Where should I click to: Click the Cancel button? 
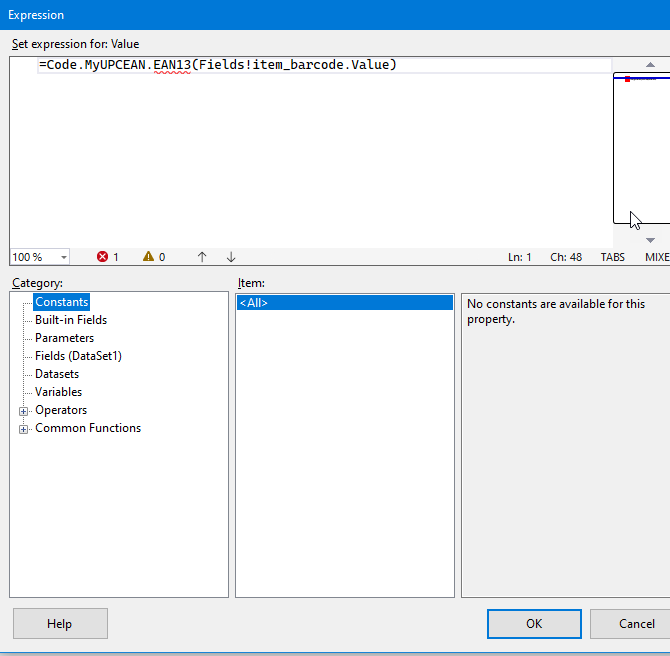pos(632,624)
